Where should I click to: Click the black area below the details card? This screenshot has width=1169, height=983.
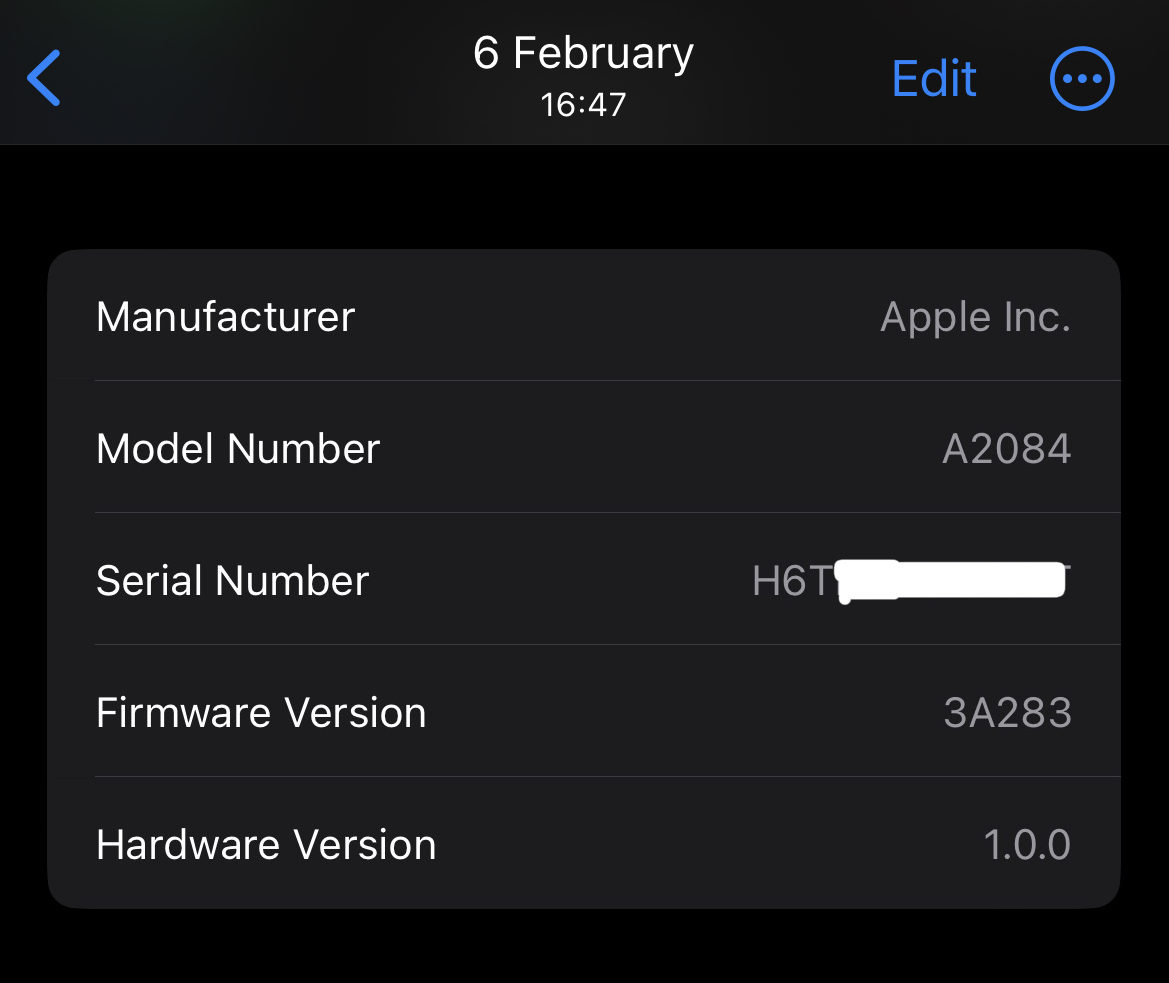point(584,948)
